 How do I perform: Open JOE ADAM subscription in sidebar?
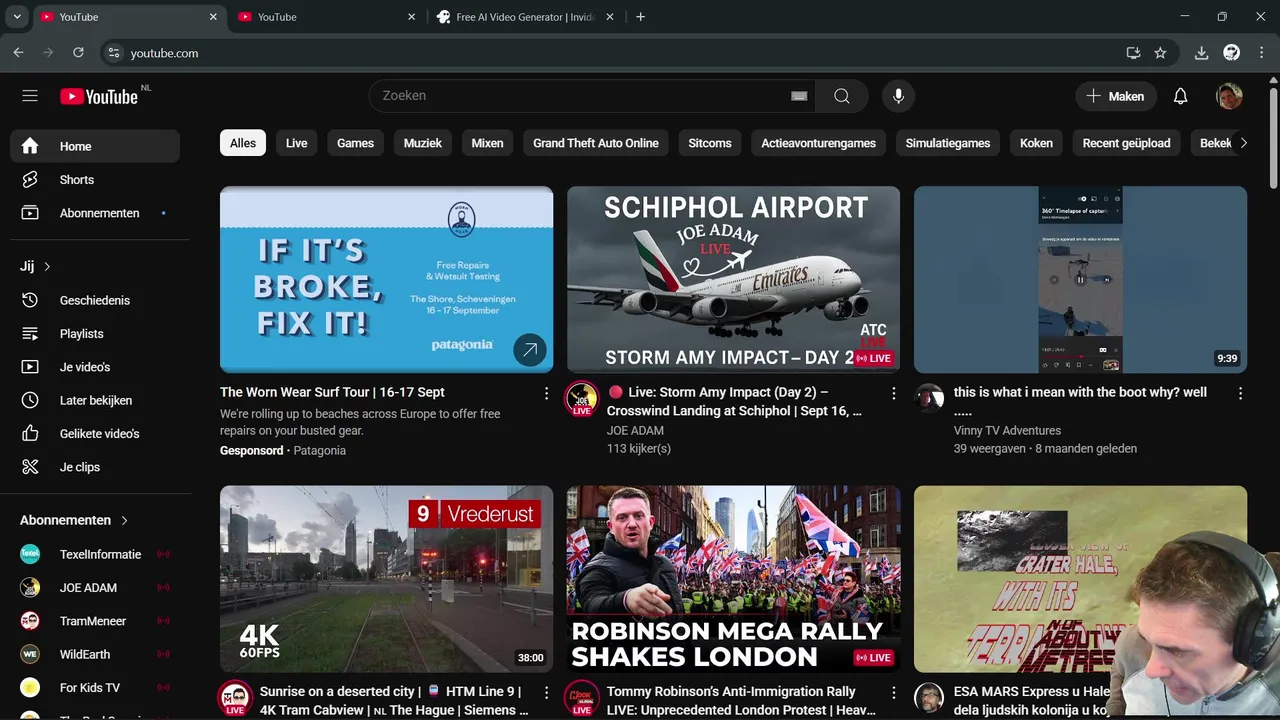tap(95, 588)
